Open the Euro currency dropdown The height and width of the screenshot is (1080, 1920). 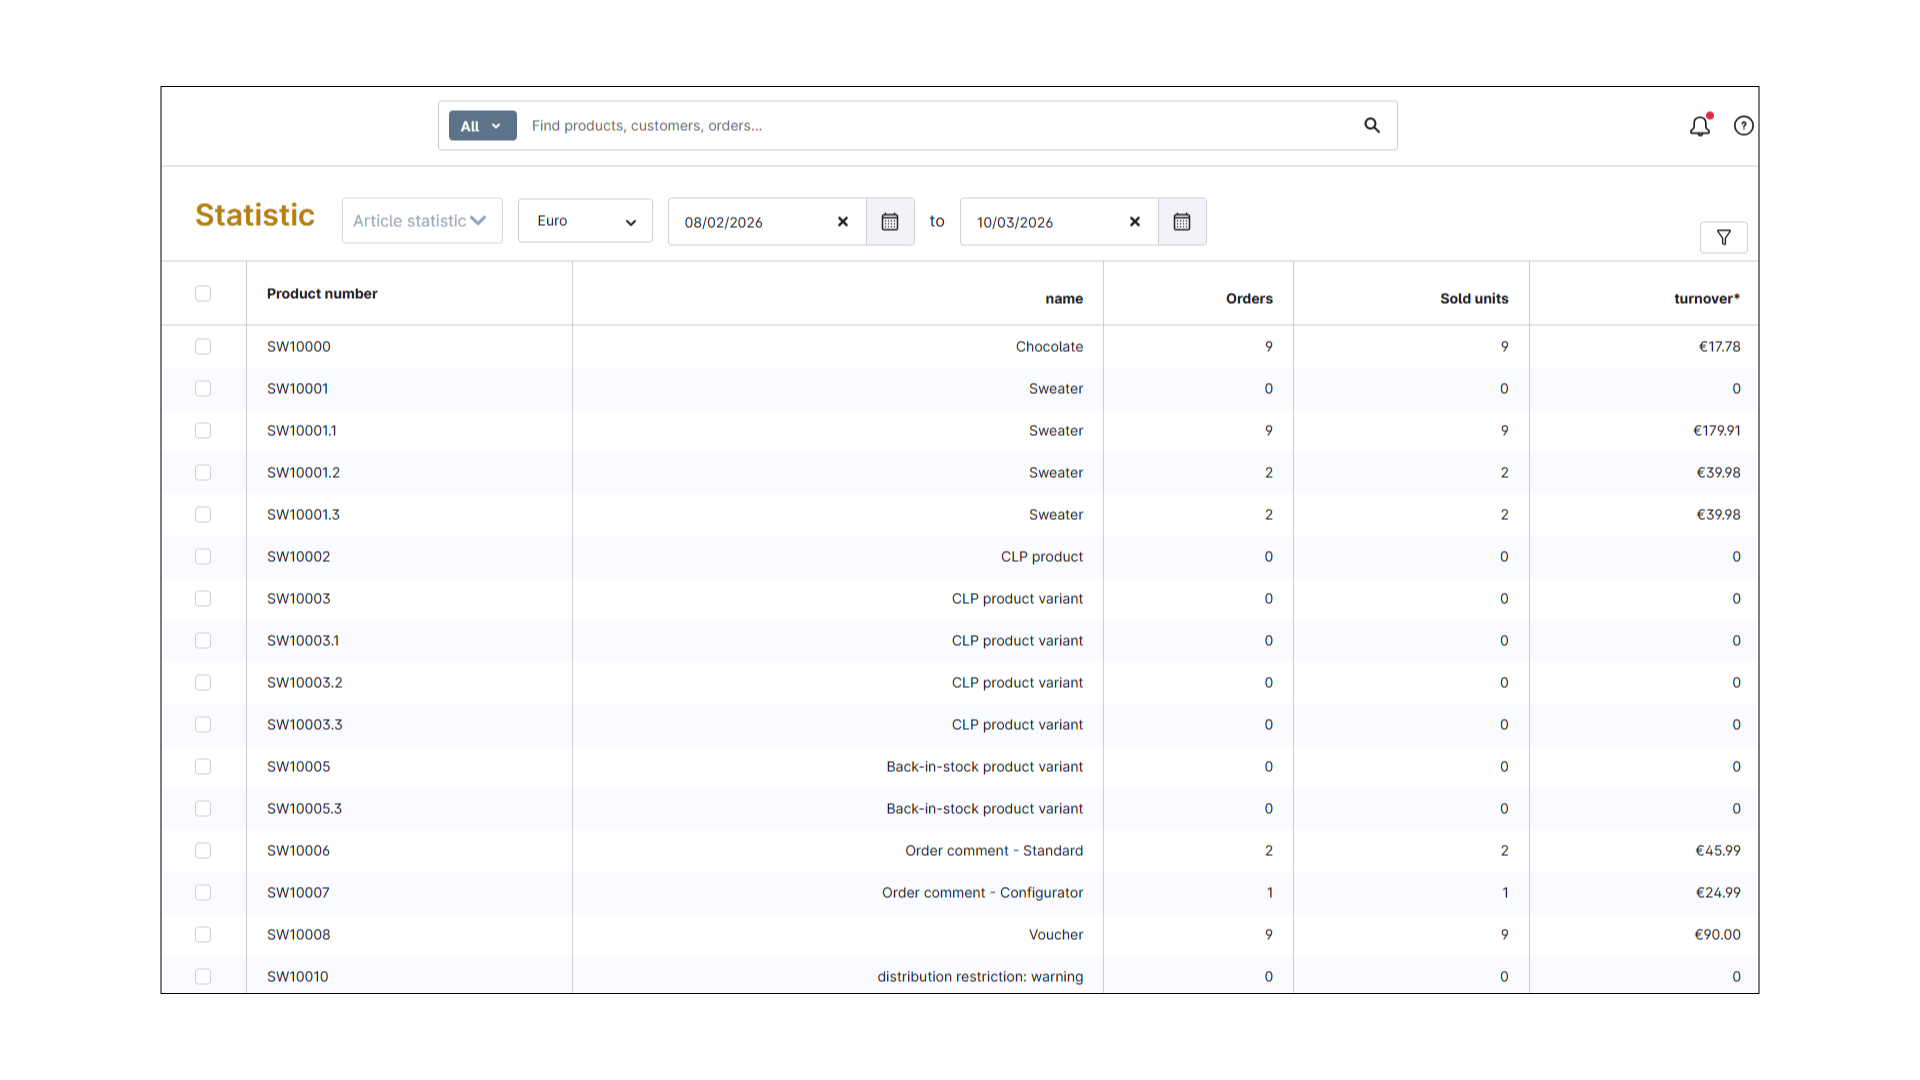point(585,221)
